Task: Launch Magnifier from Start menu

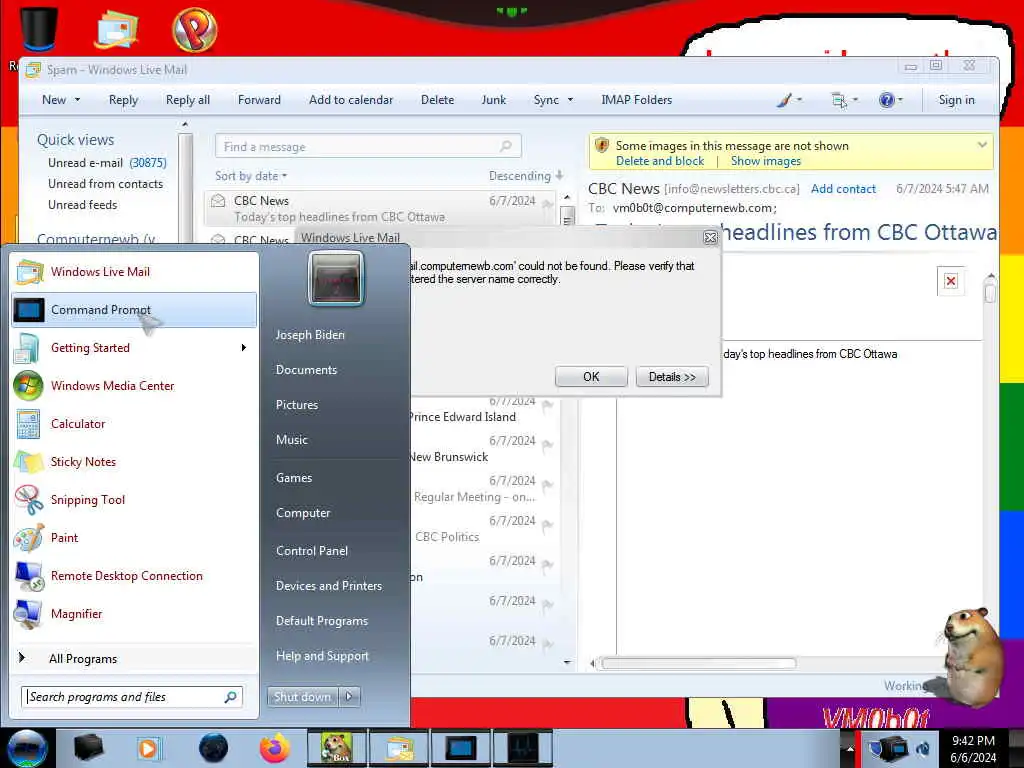Action: click(134, 614)
